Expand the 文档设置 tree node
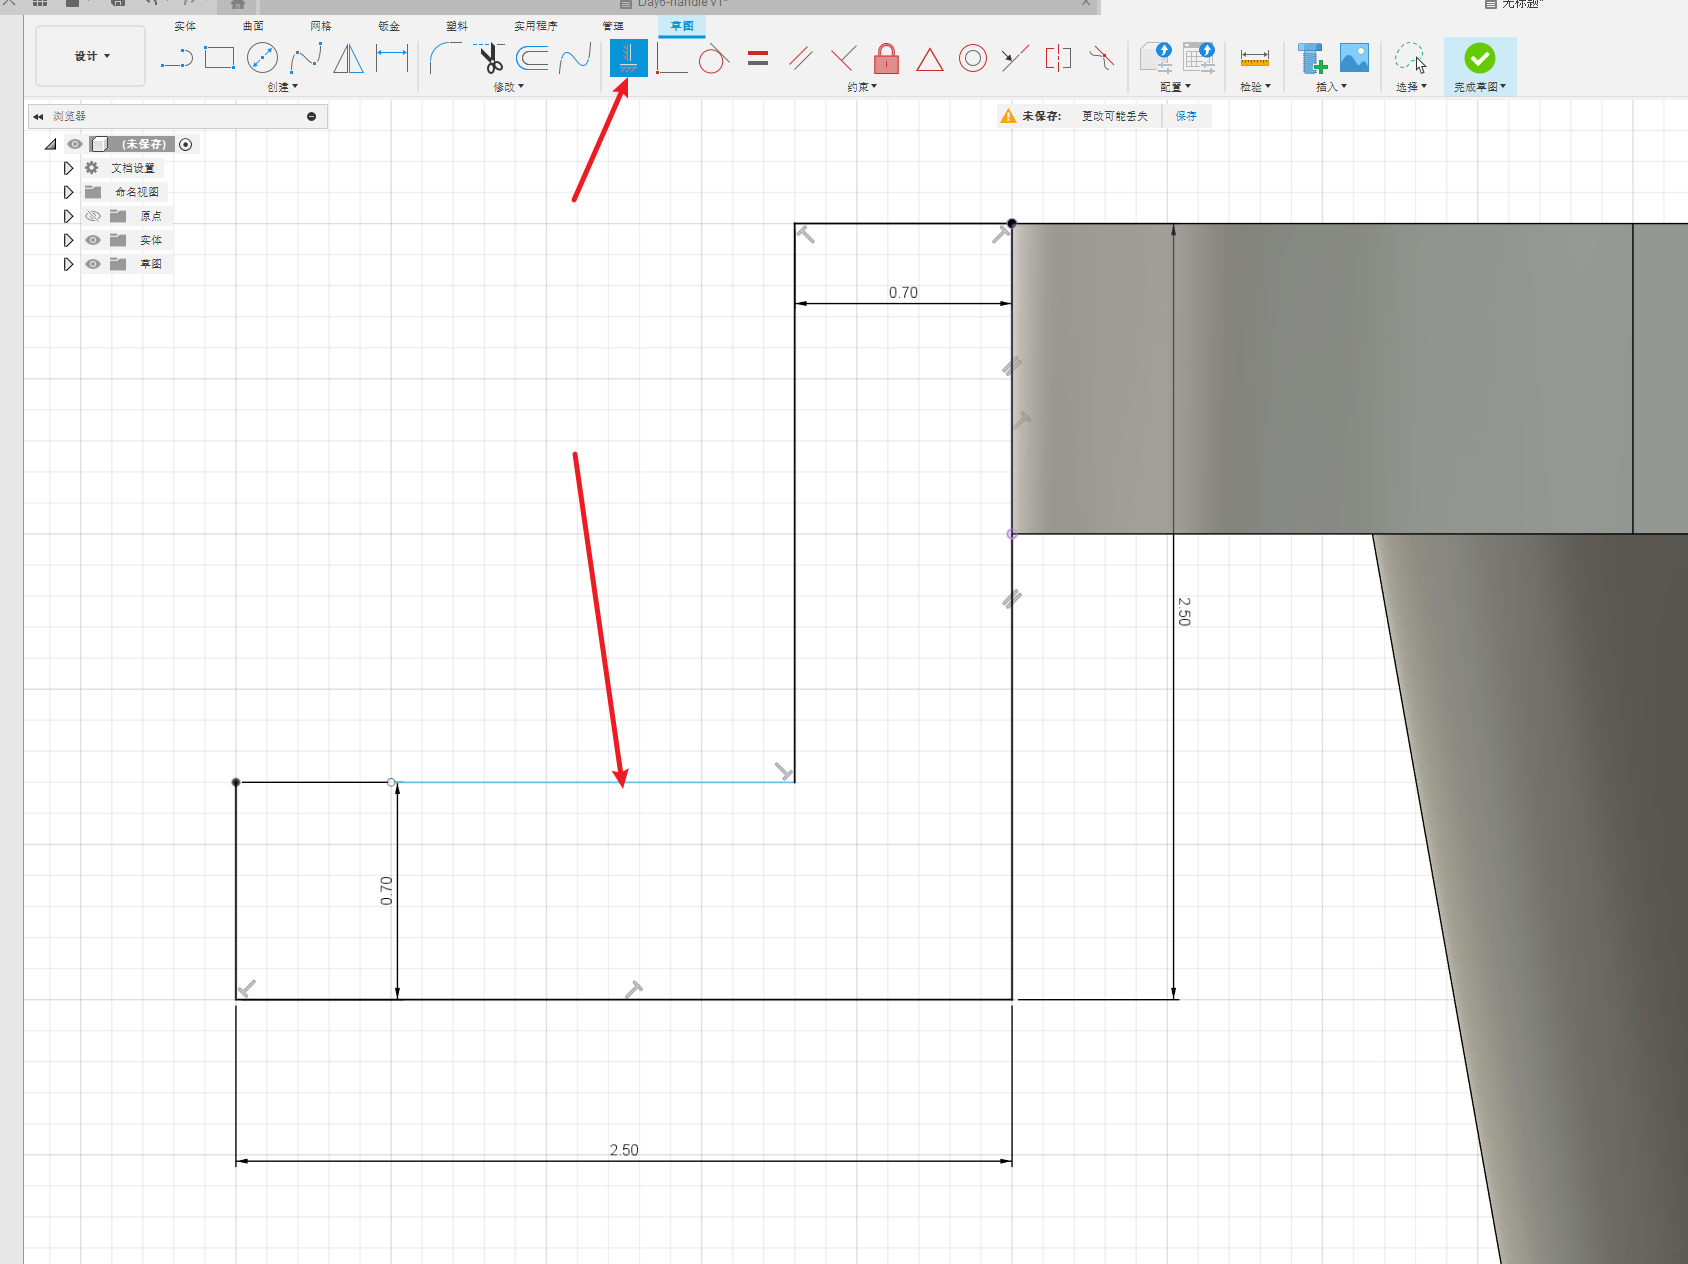 point(68,168)
